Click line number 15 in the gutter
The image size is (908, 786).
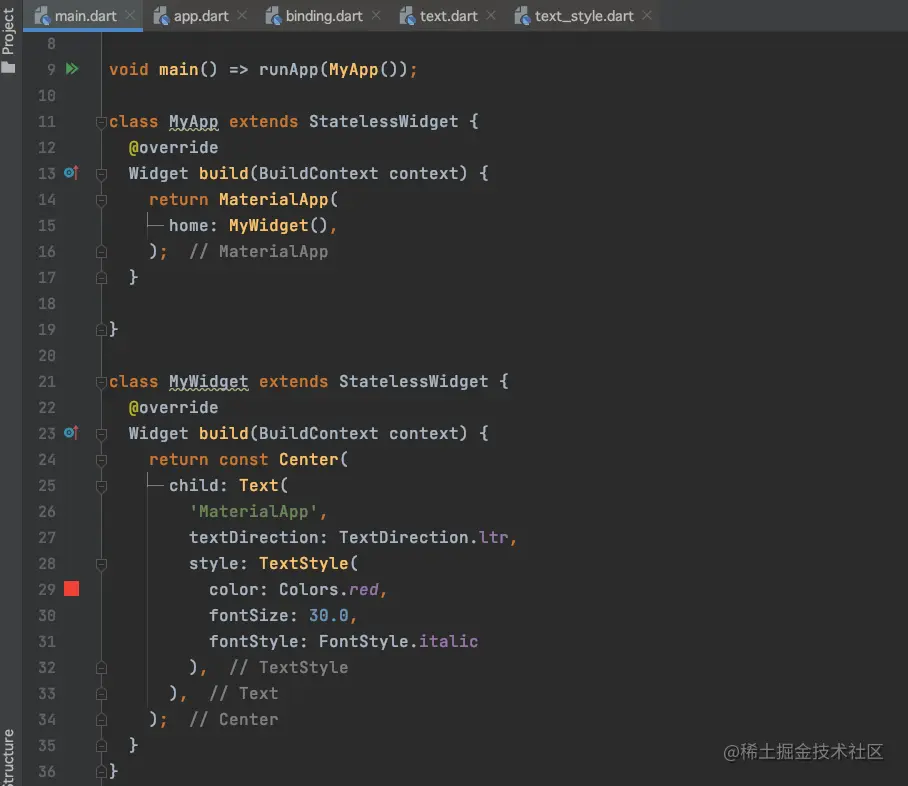[x=47, y=225]
